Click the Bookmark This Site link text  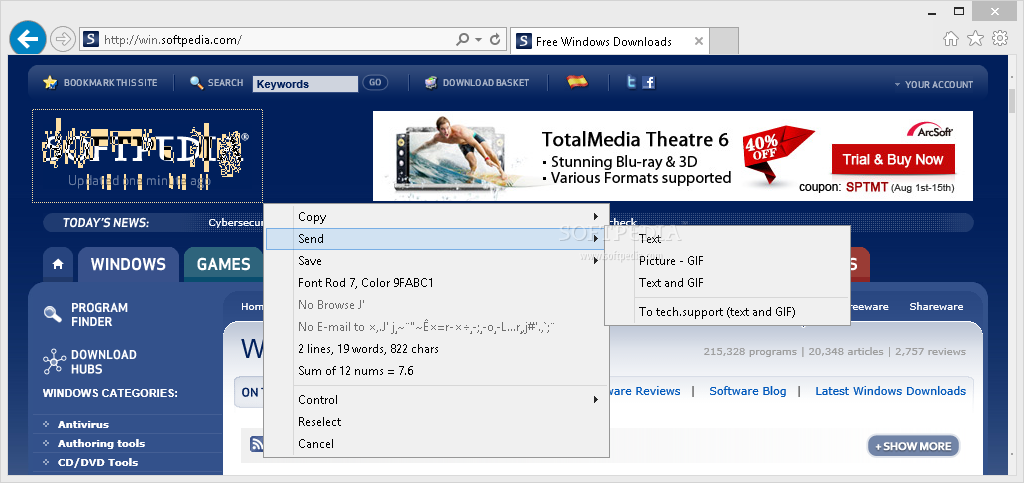pos(110,83)
